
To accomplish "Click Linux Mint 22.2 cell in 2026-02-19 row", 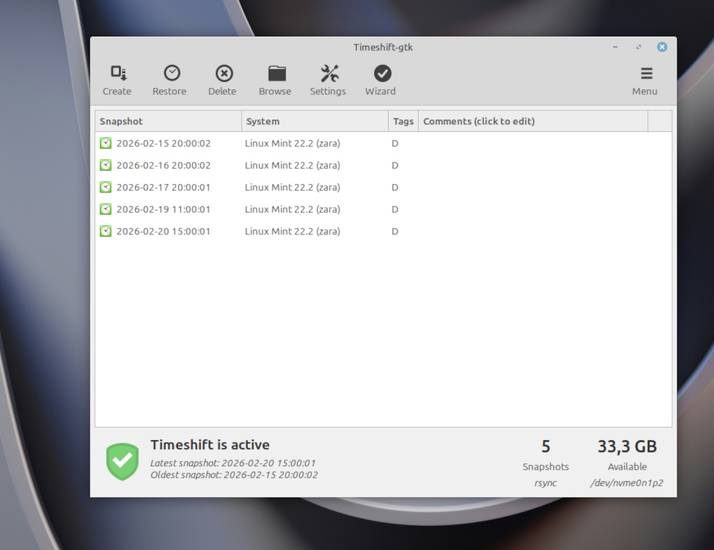I will [292, 209].
